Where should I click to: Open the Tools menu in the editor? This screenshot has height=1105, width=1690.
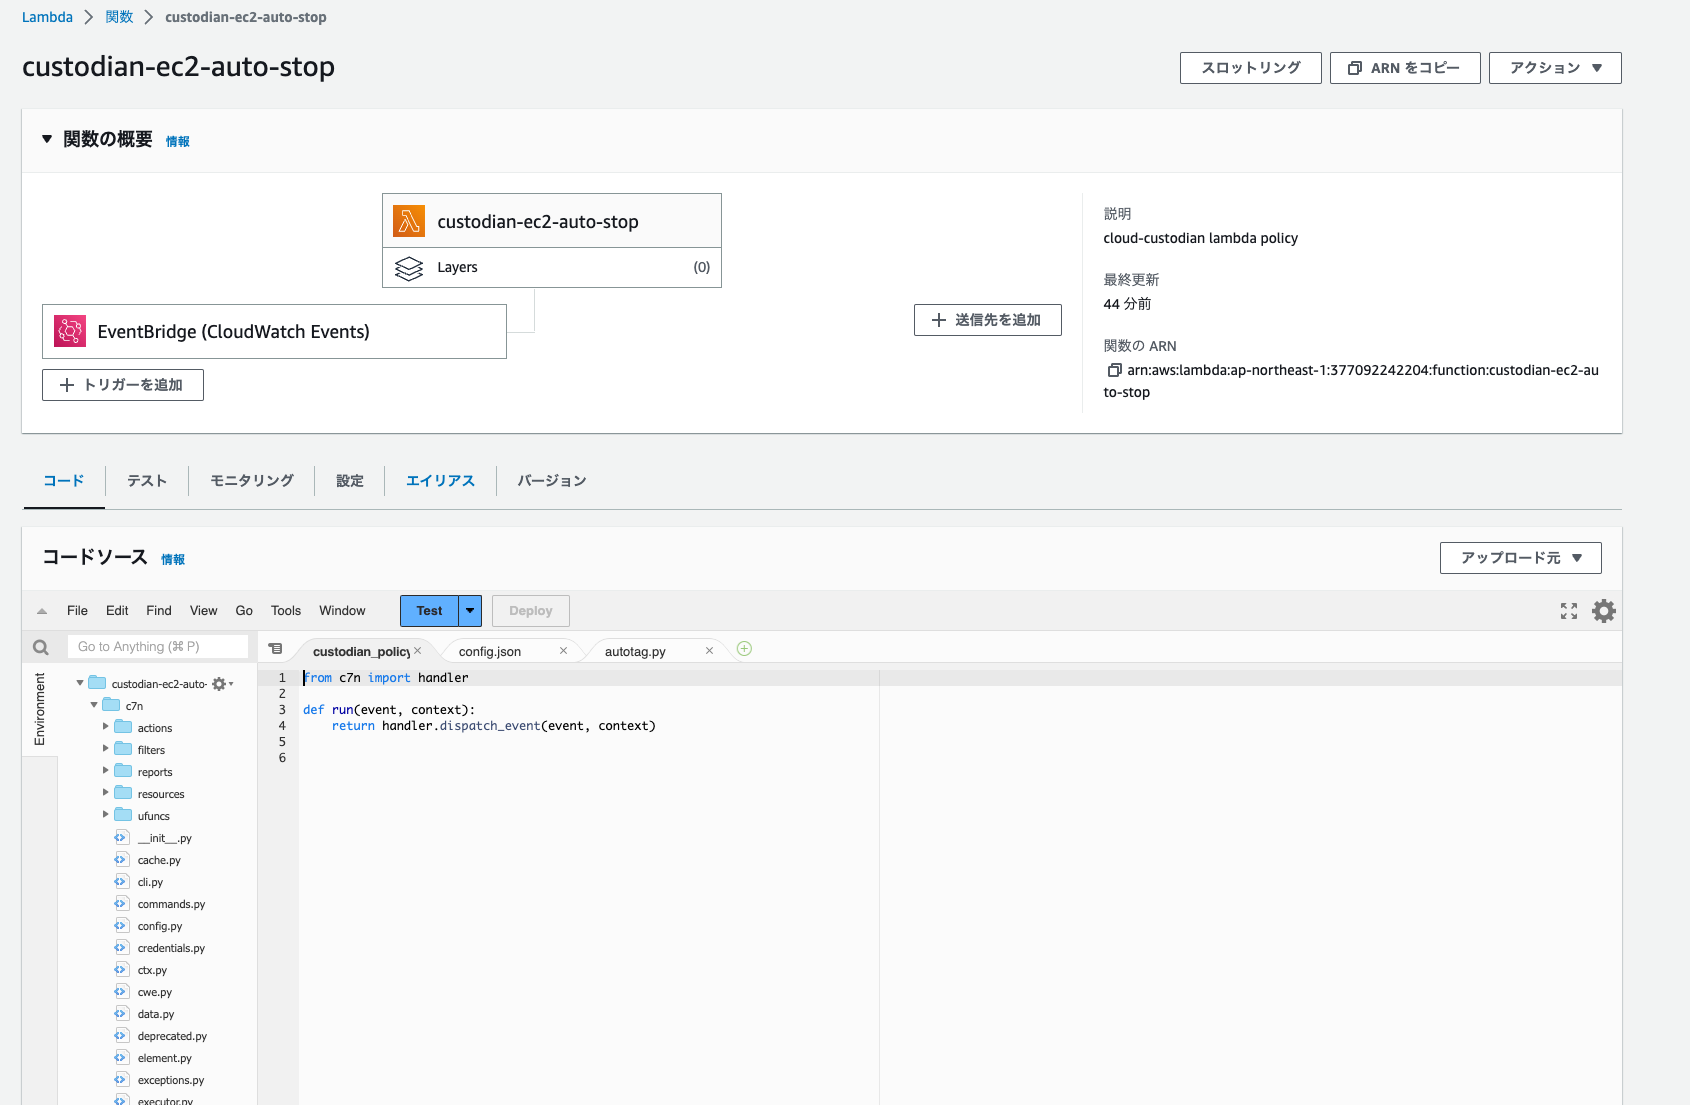286,611
